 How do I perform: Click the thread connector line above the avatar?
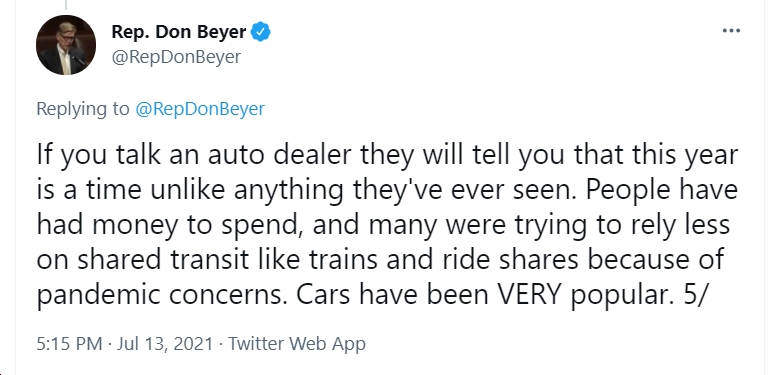pos(66,5)
